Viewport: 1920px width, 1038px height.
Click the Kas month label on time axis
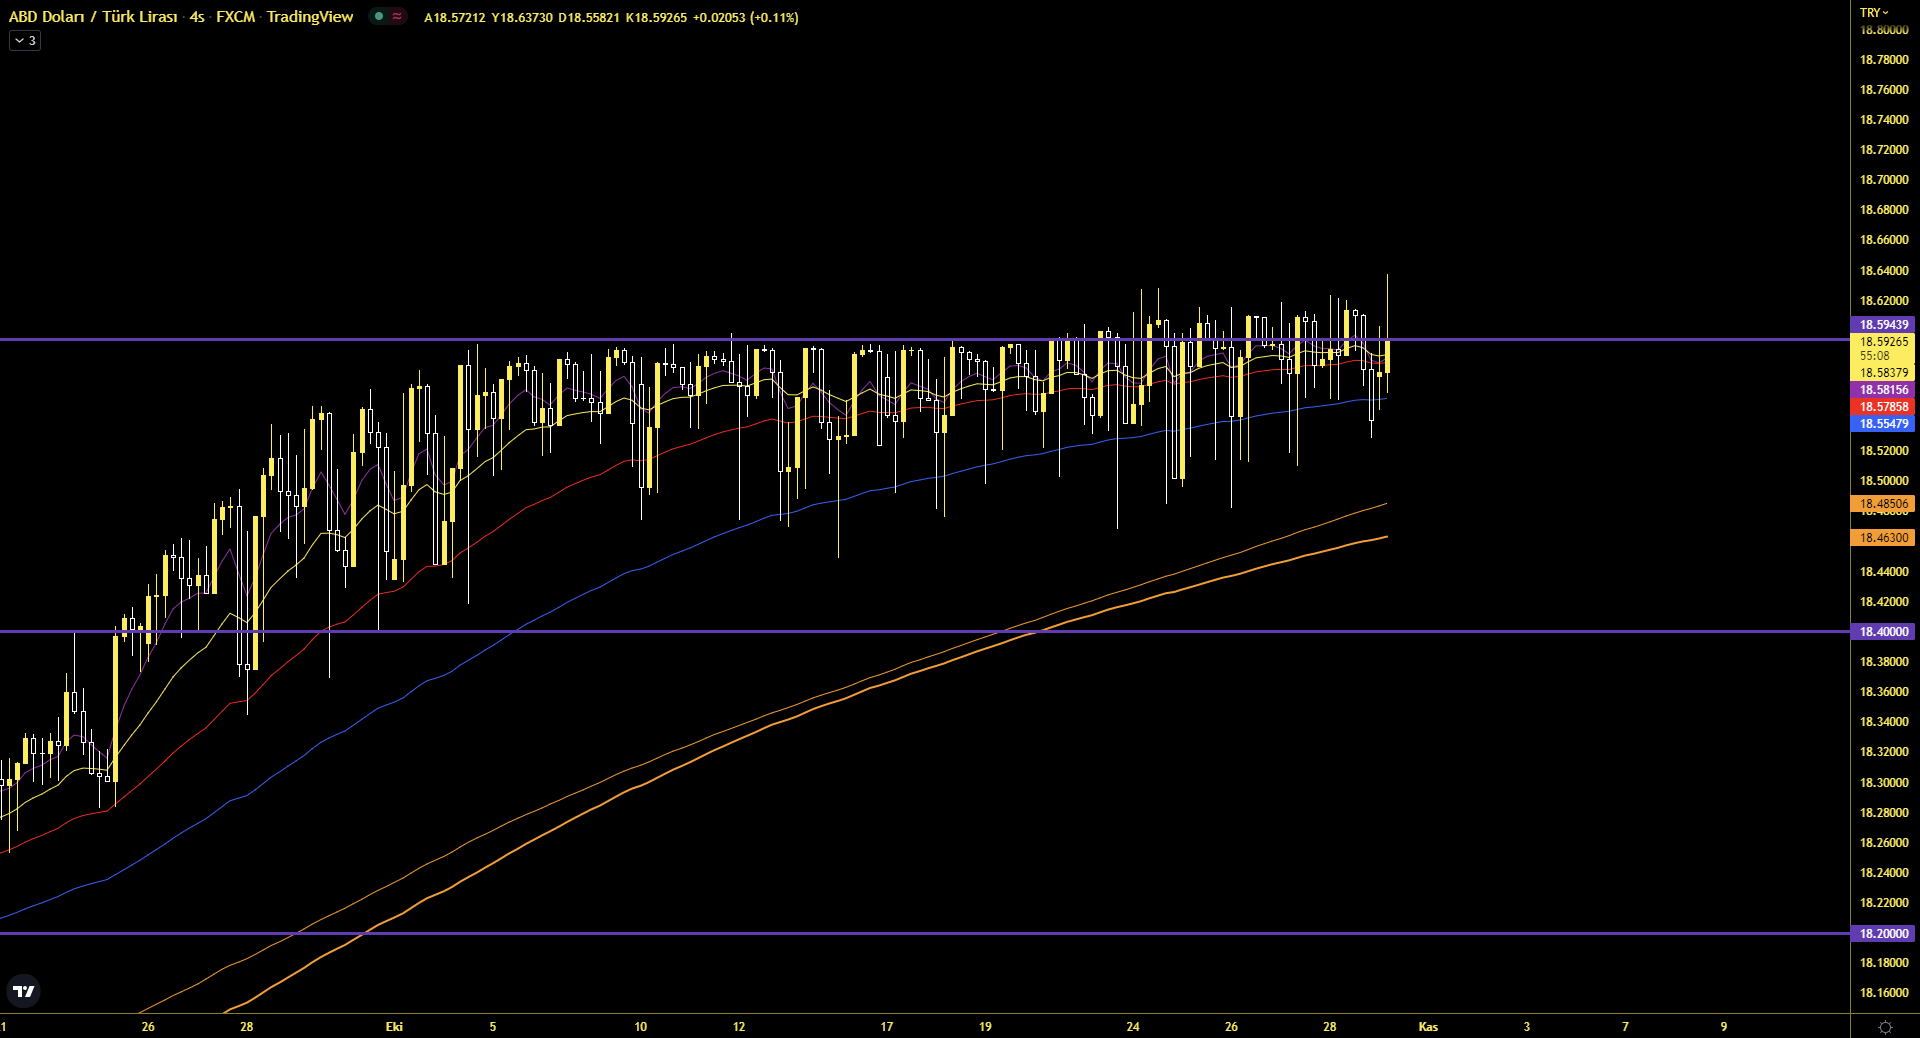1428,1027
